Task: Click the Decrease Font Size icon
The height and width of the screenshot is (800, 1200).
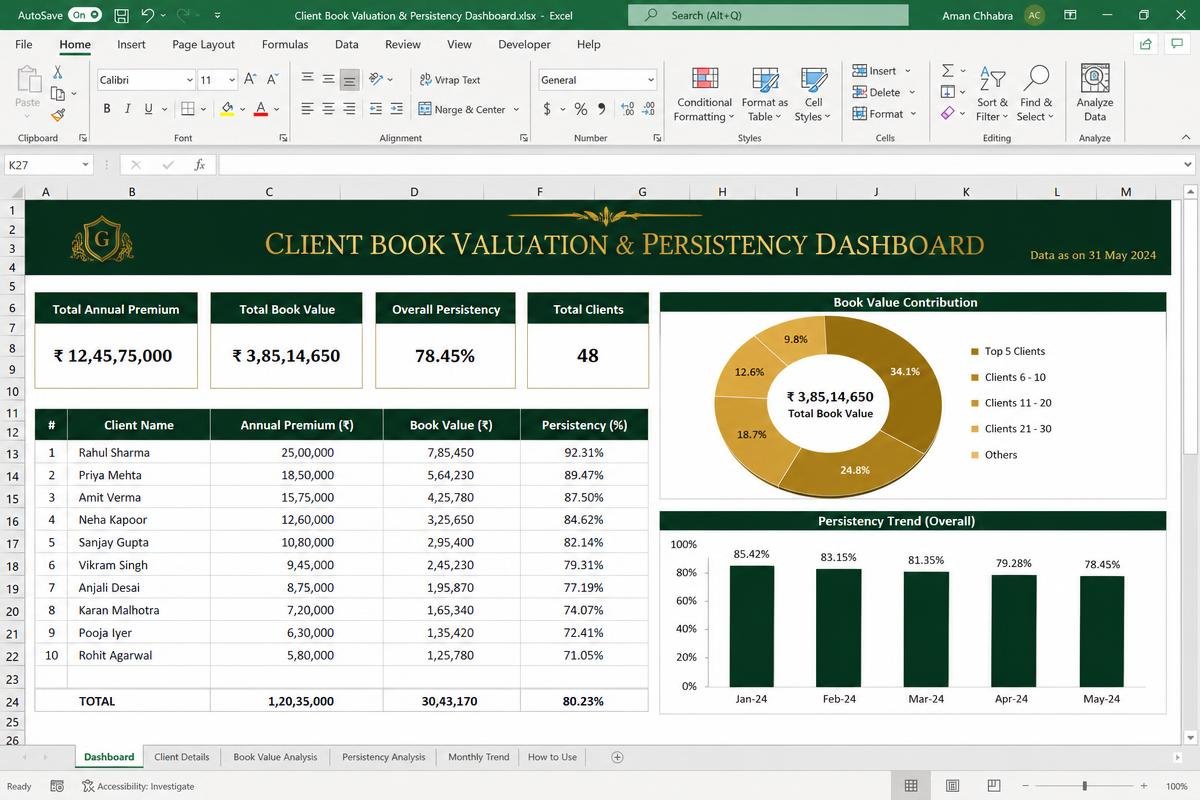Action: pos(273,79)
